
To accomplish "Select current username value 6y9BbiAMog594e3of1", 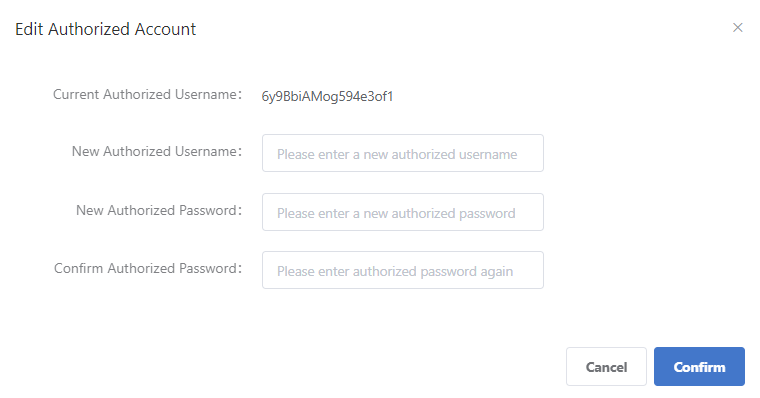I will [327, 96].
